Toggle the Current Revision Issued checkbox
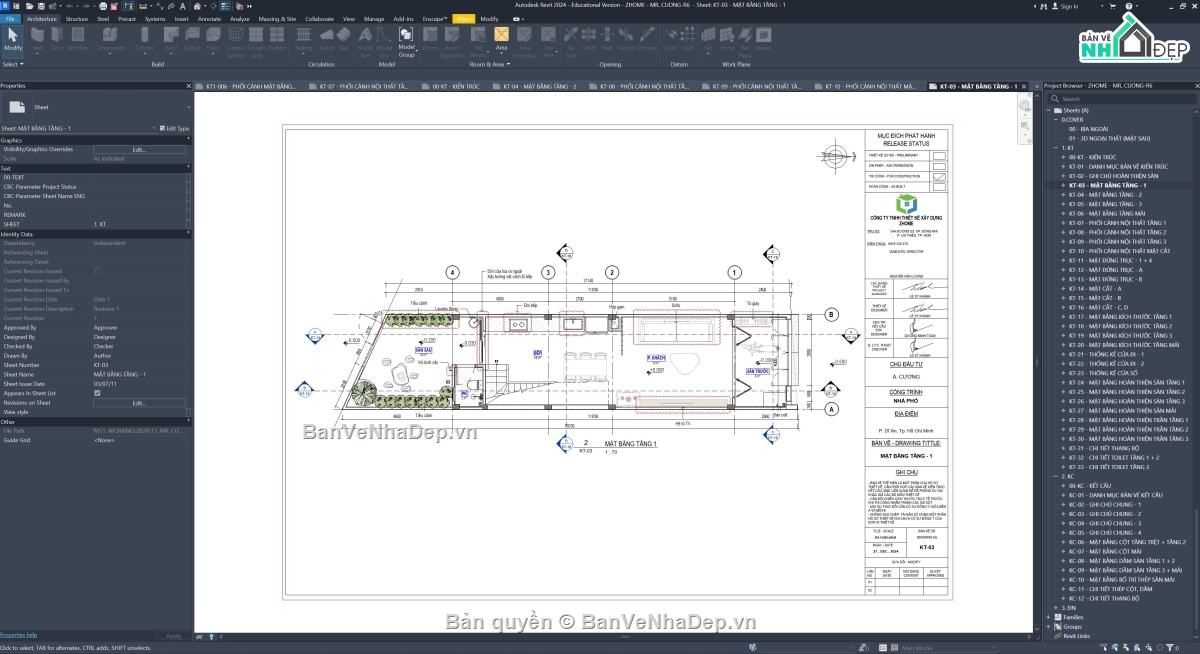1200x654 pixels. pos(97,271)
